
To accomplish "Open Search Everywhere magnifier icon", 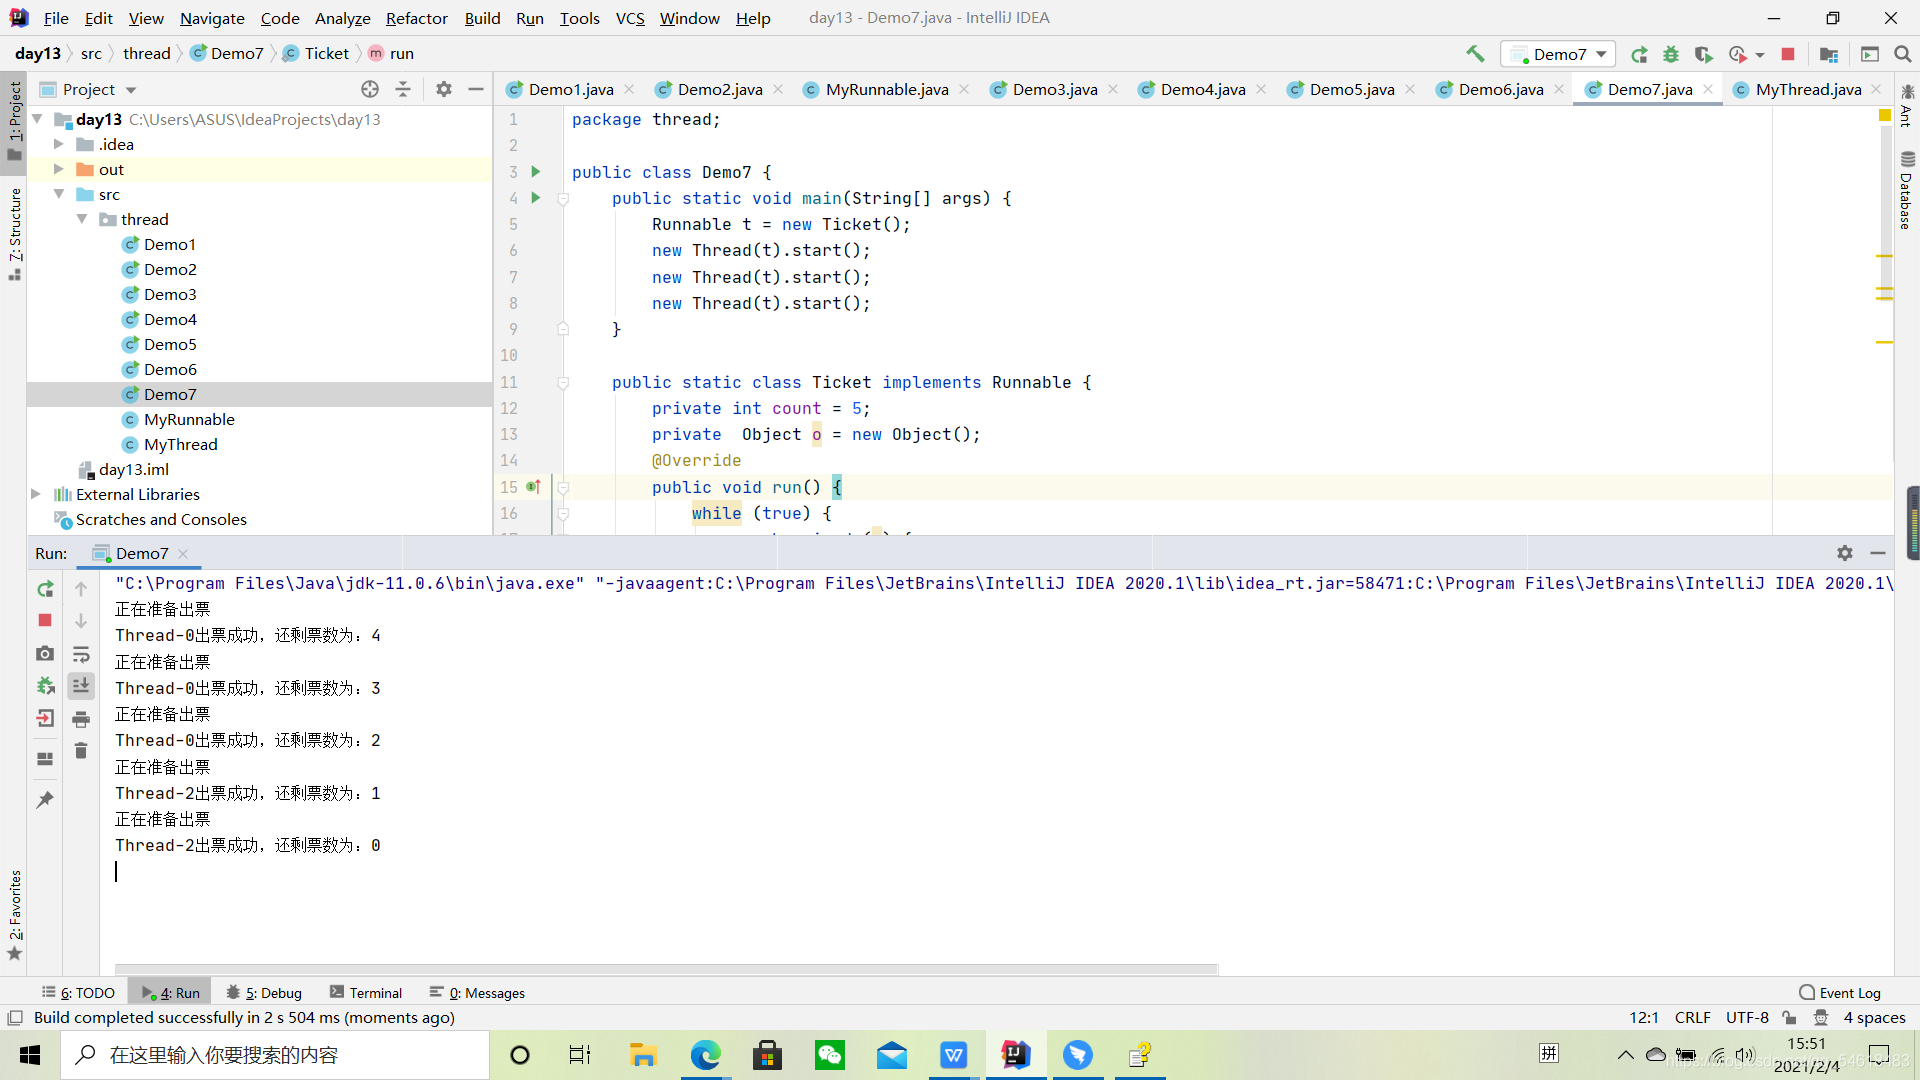I will [x=1903, y=54].
